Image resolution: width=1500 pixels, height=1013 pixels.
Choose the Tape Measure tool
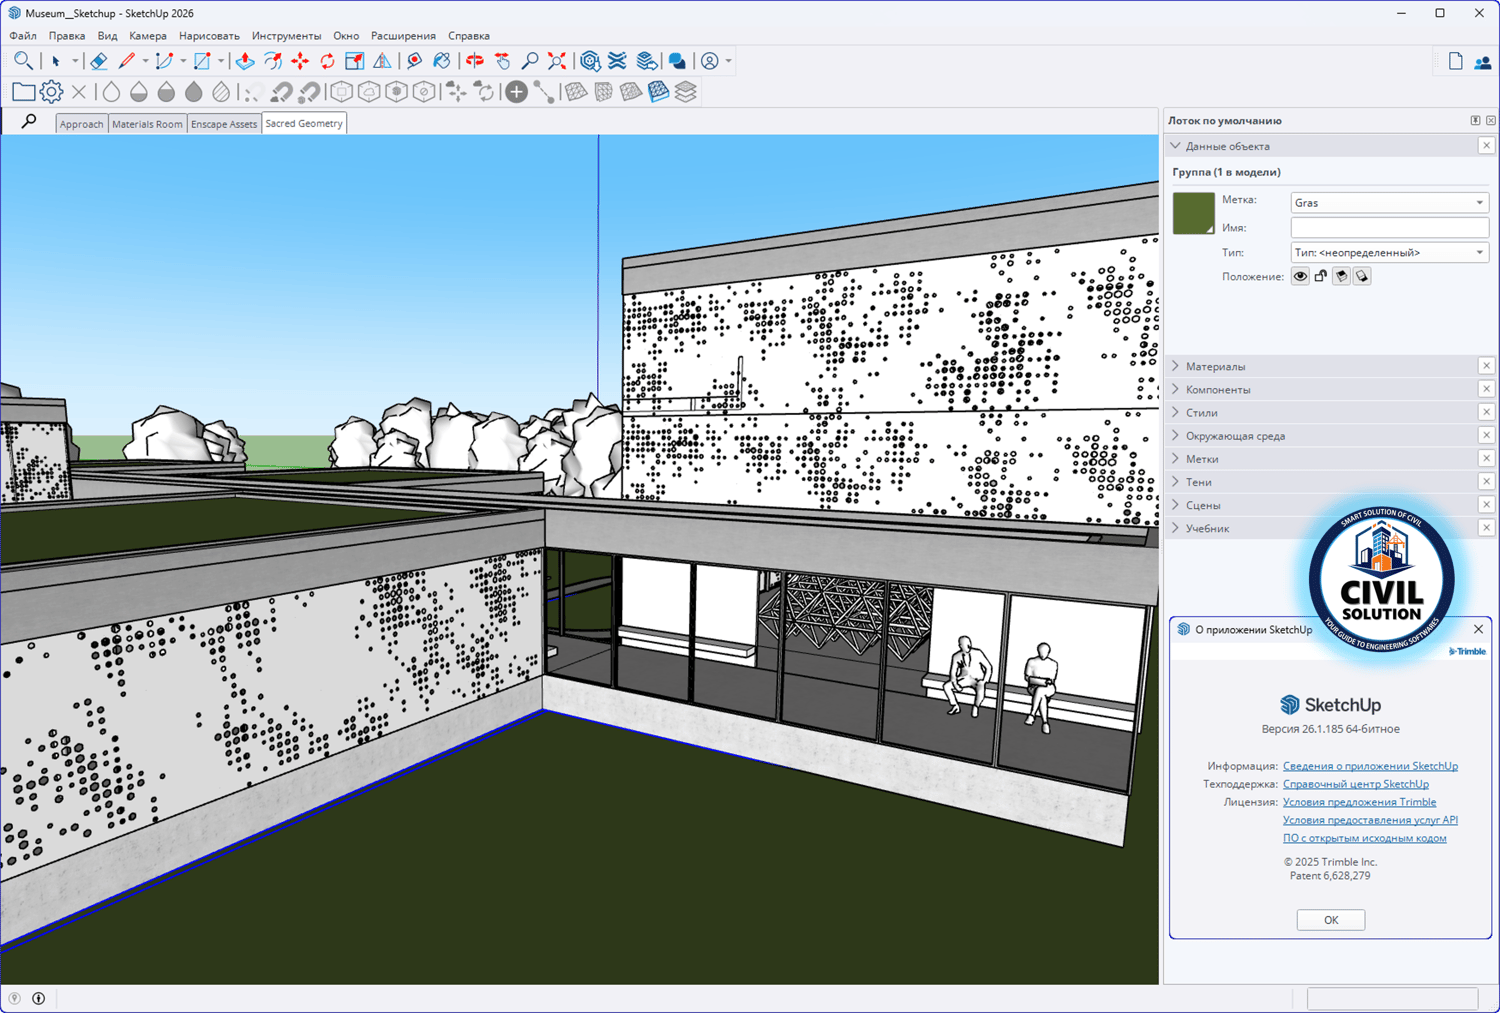pyautogui.click(x=414, y=61)
